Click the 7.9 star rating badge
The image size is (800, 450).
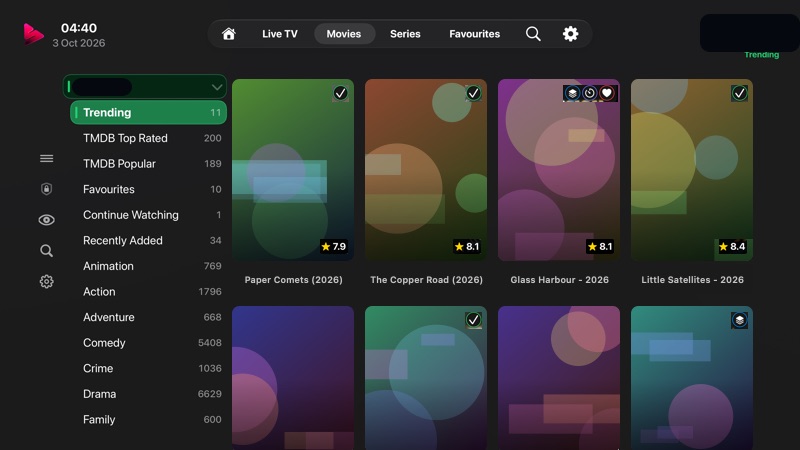coord(334,247)
